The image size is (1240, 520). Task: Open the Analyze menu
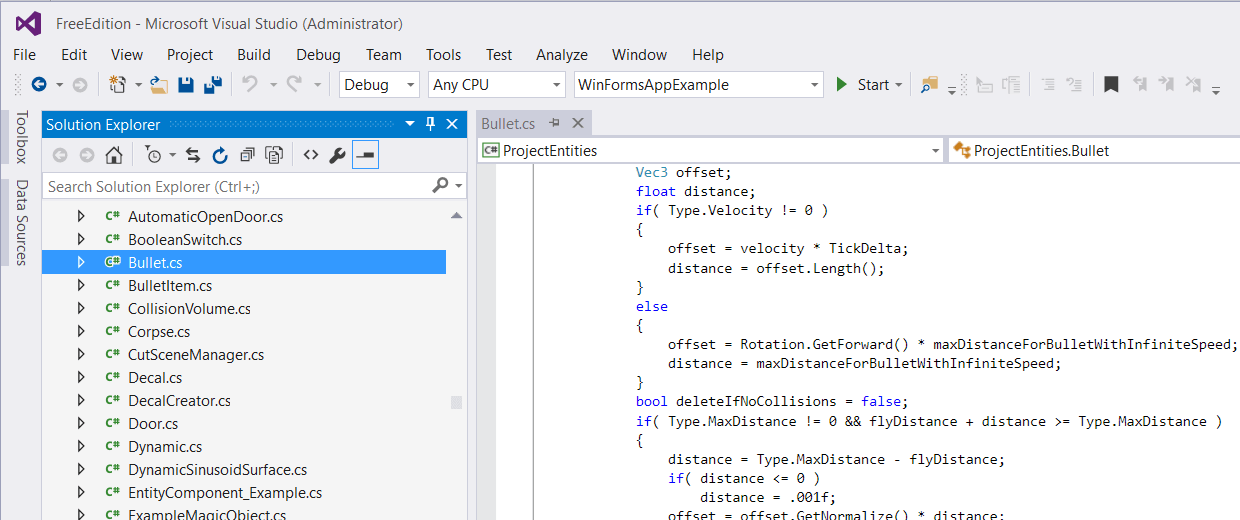coord(562,55)
